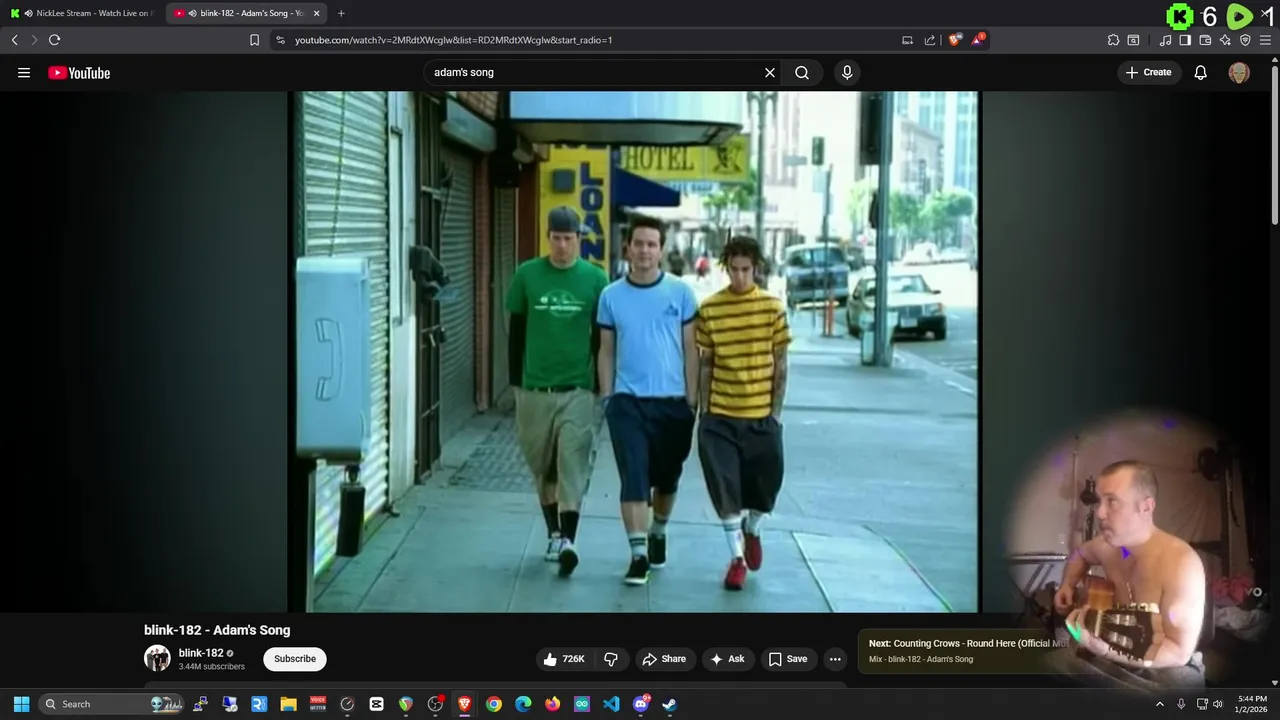Open Brave VPN shield icon
Image resolution: width=1280 pixels, height=720 pixels.
(1245, 40)
